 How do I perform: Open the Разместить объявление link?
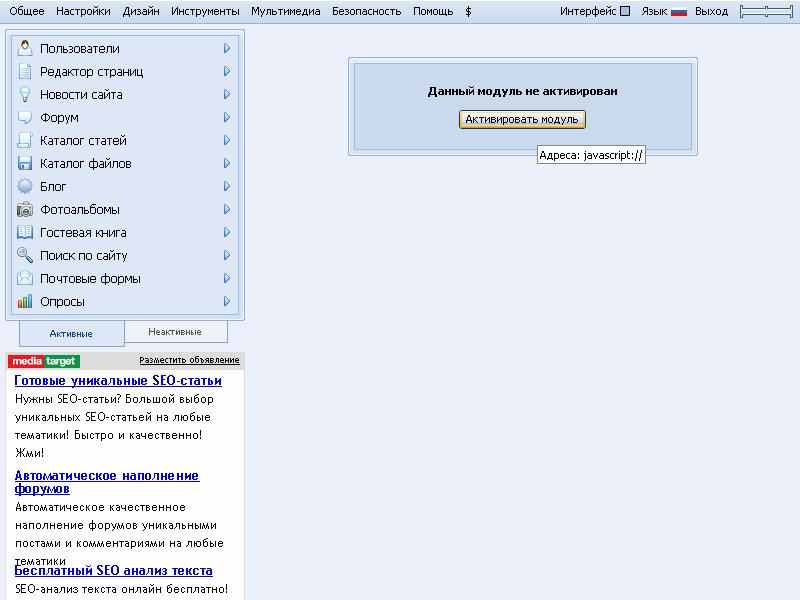point(189,360)
